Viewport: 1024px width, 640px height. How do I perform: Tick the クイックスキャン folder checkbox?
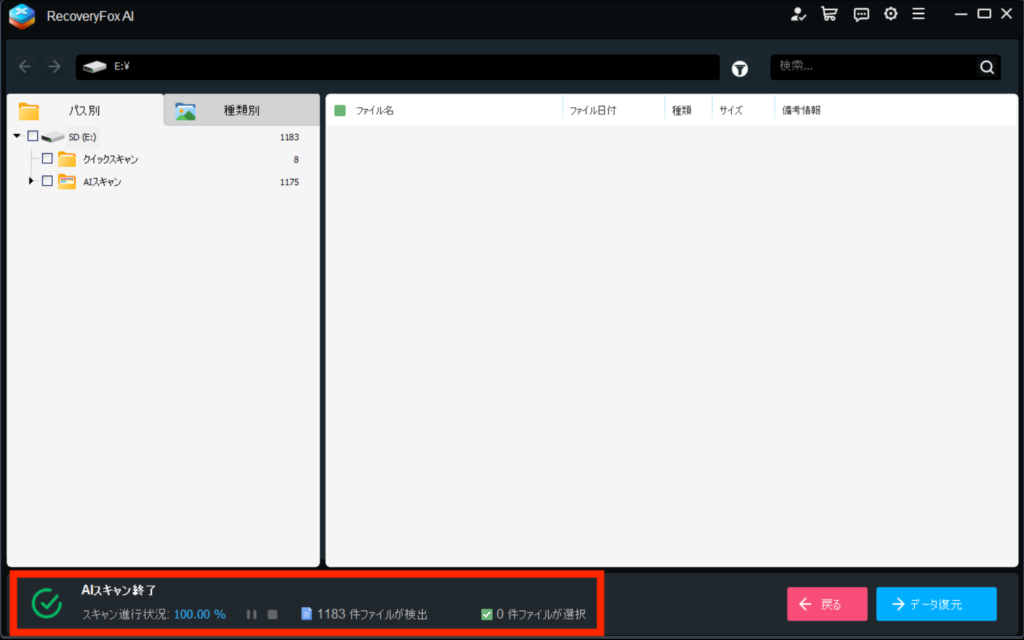click(47, 159)
